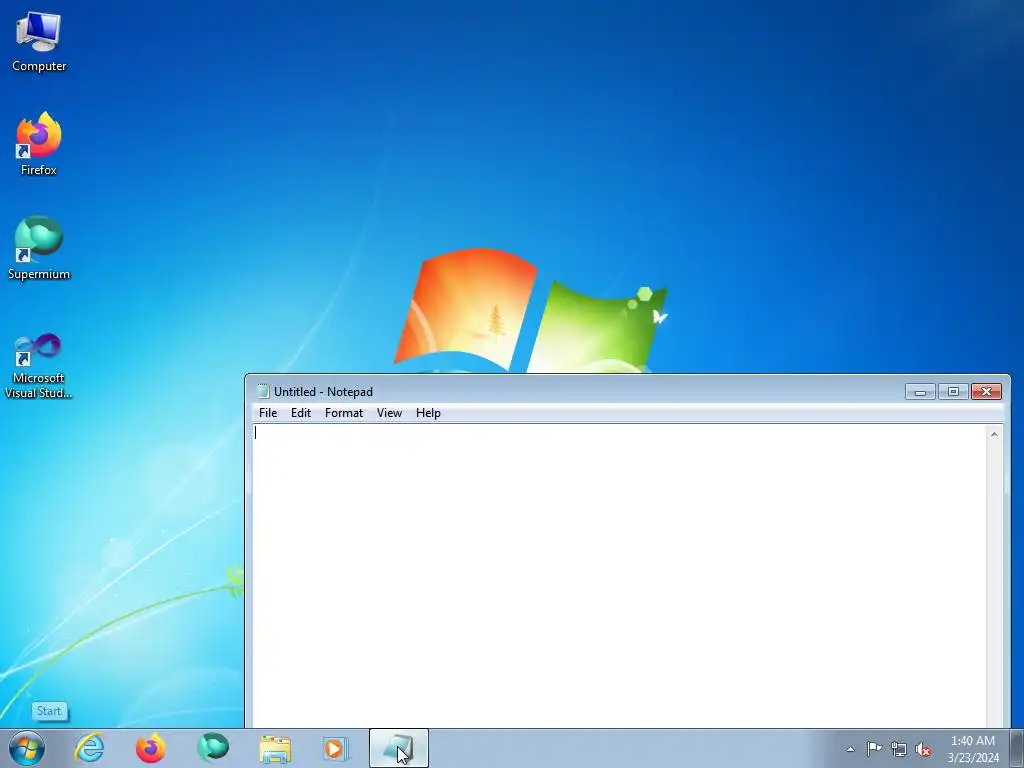Open Windows Explorer from the taskbar

point(275,748)
